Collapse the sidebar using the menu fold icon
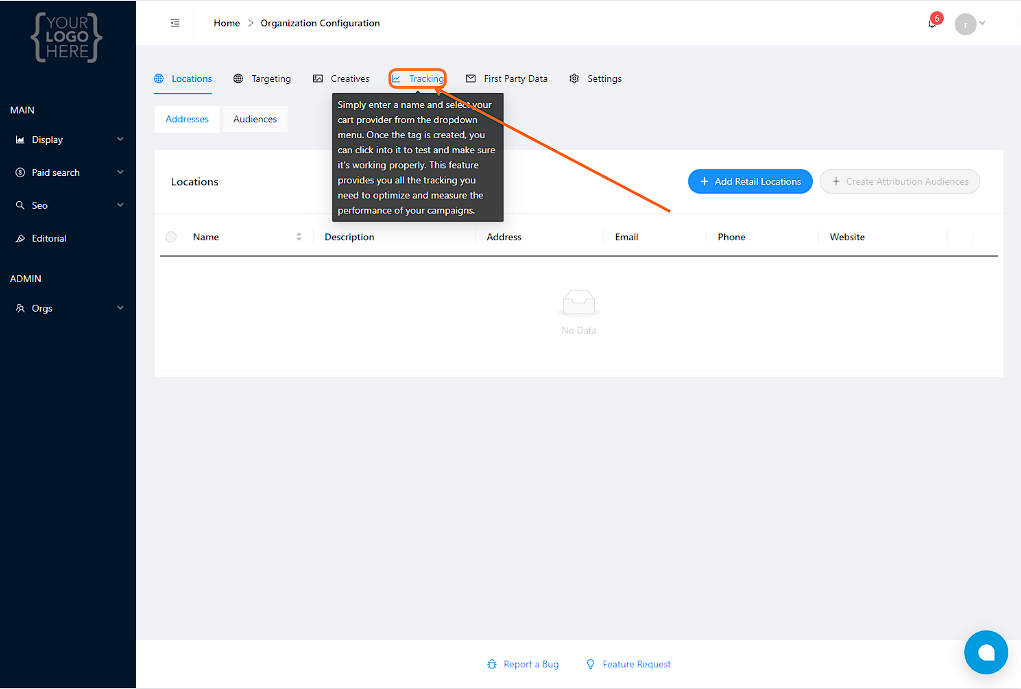 (175, 23)
